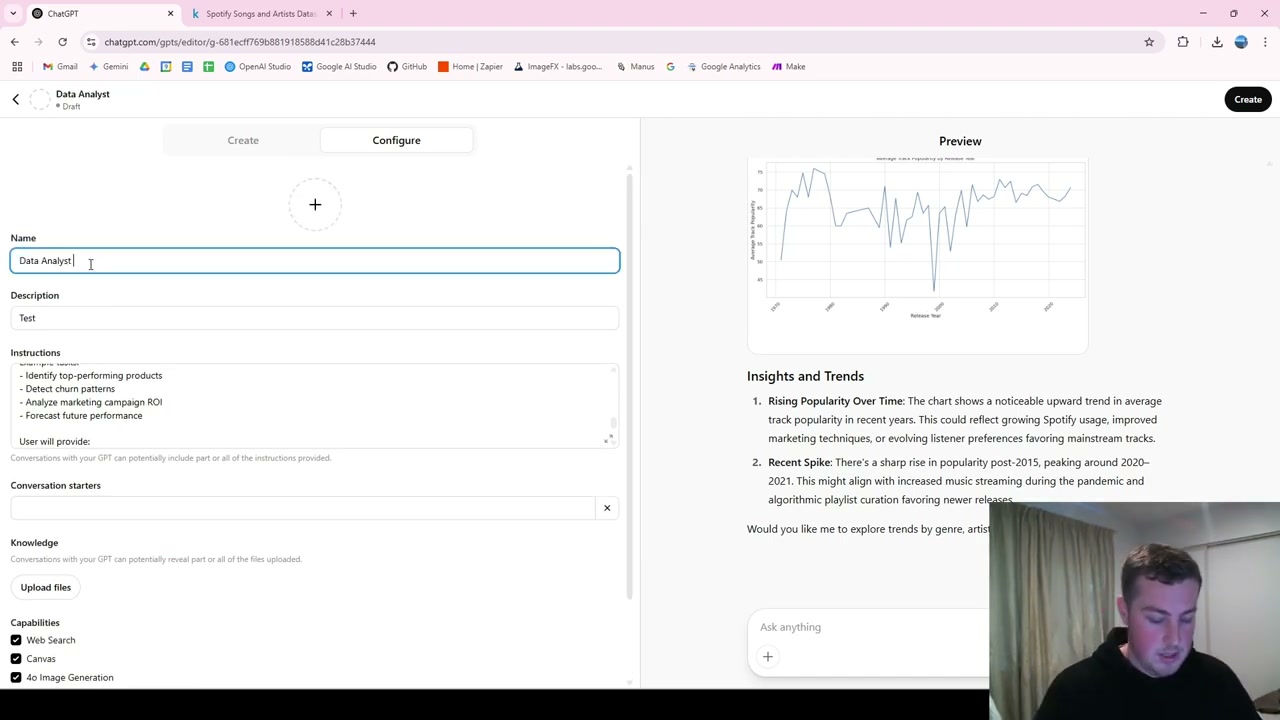Screen dimensions: 1280x720
Task: Open the Gmail bookmark
Action: pyautogui.click(x=59, y=66)
